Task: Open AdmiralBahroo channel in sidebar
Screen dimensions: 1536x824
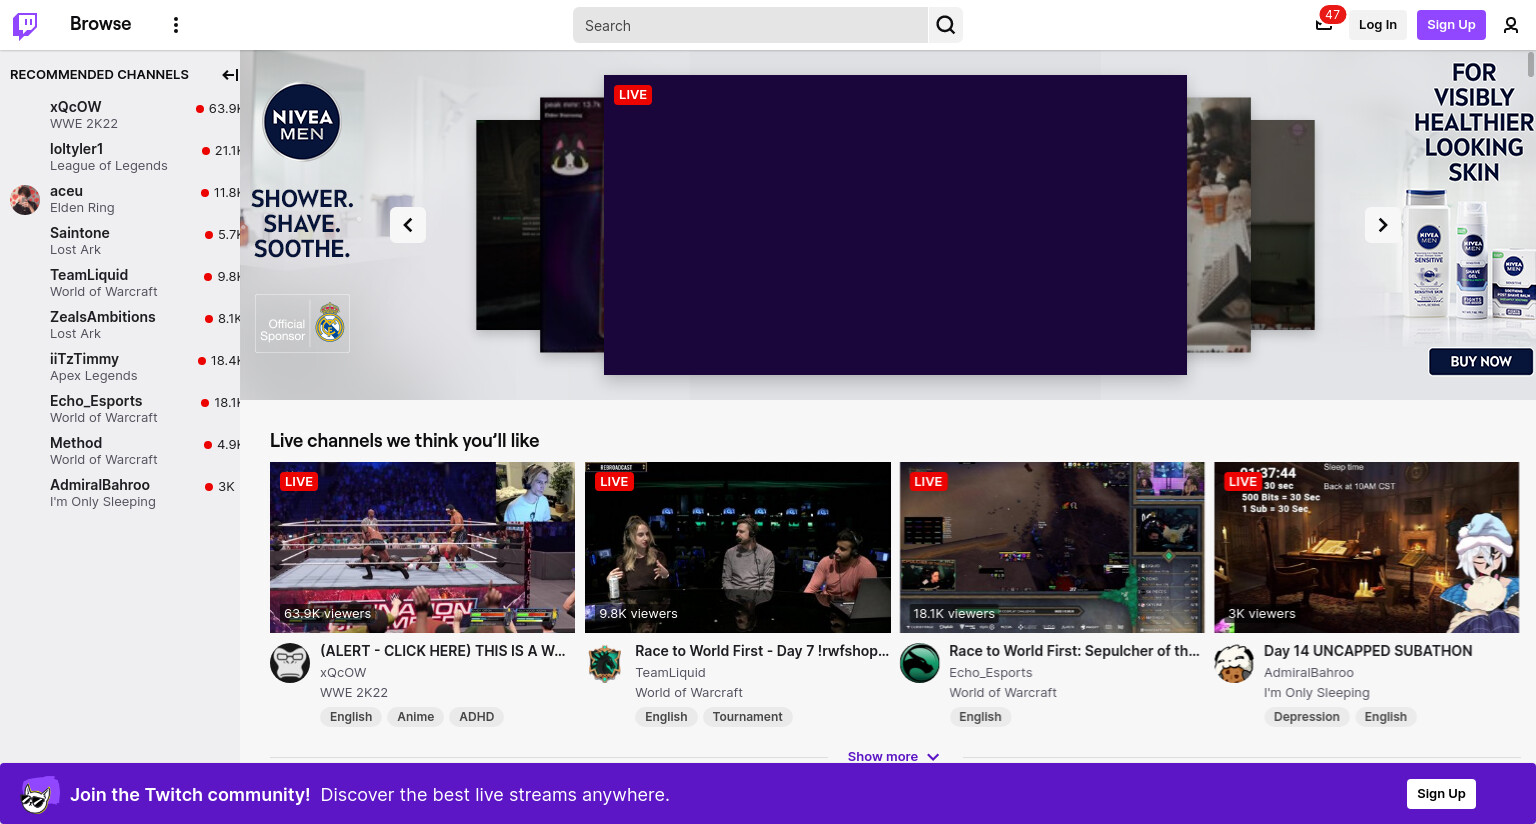Action: pyautogui.click(x=120, y=493)
